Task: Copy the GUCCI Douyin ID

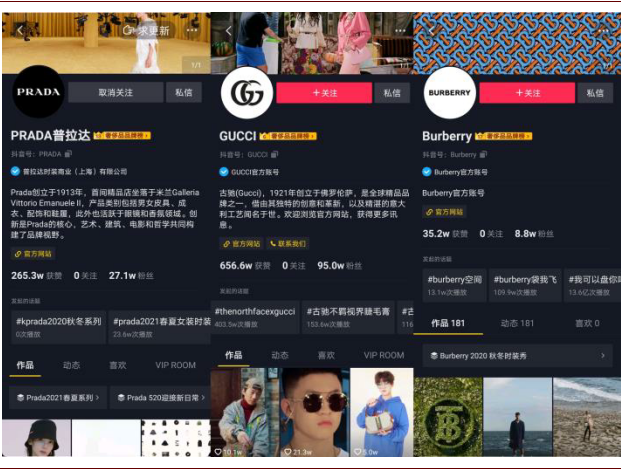Action: 274,154
